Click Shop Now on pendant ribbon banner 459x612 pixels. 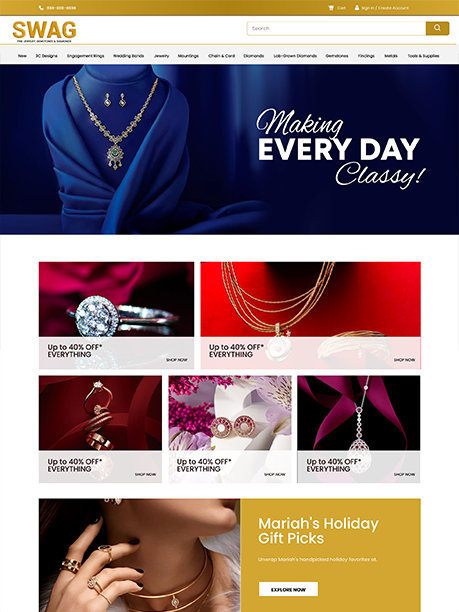coord(404,474)
